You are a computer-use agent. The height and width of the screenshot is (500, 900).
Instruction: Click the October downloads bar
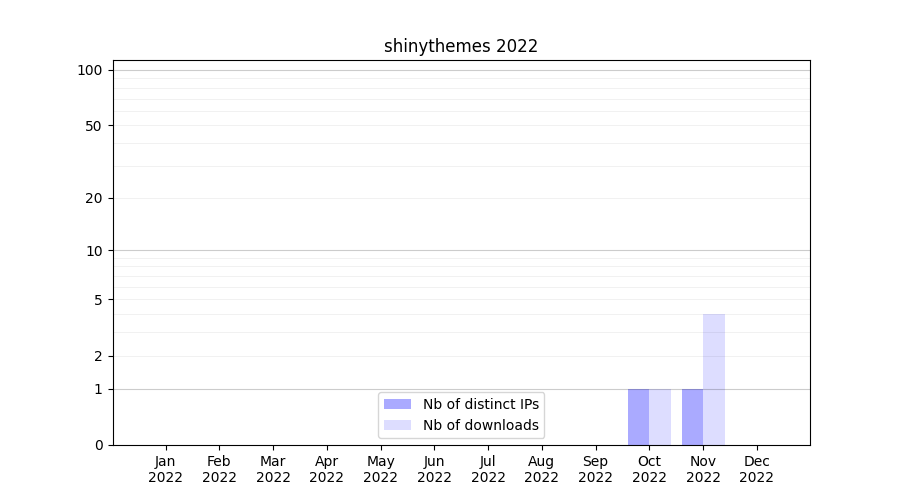tap(660, 417)
